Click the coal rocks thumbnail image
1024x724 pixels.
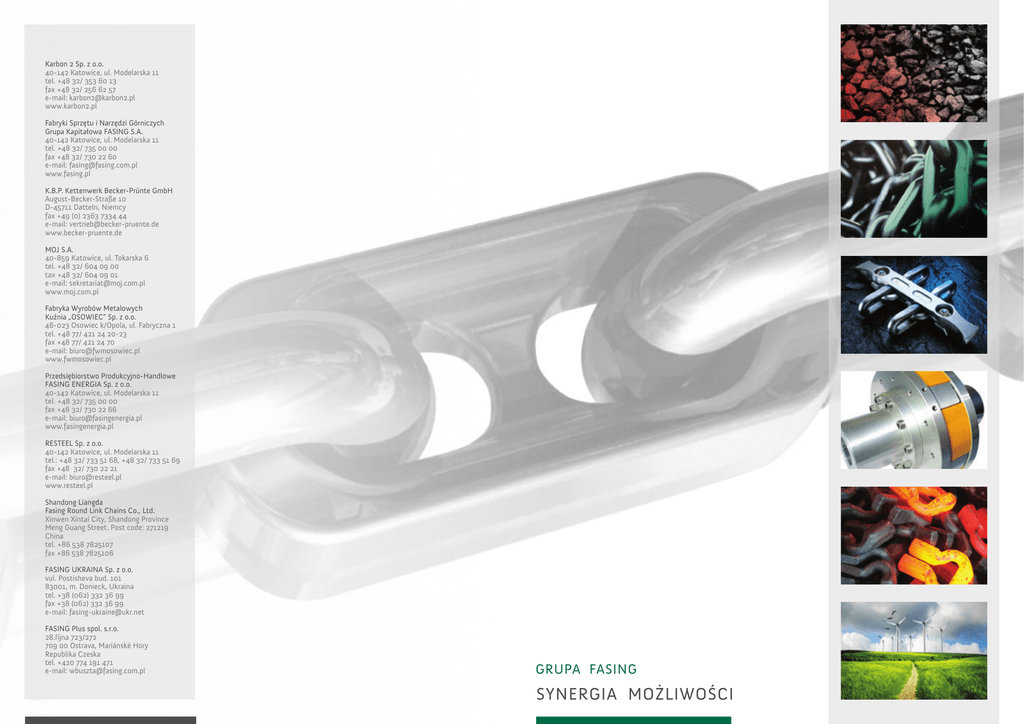pos(914,73)
